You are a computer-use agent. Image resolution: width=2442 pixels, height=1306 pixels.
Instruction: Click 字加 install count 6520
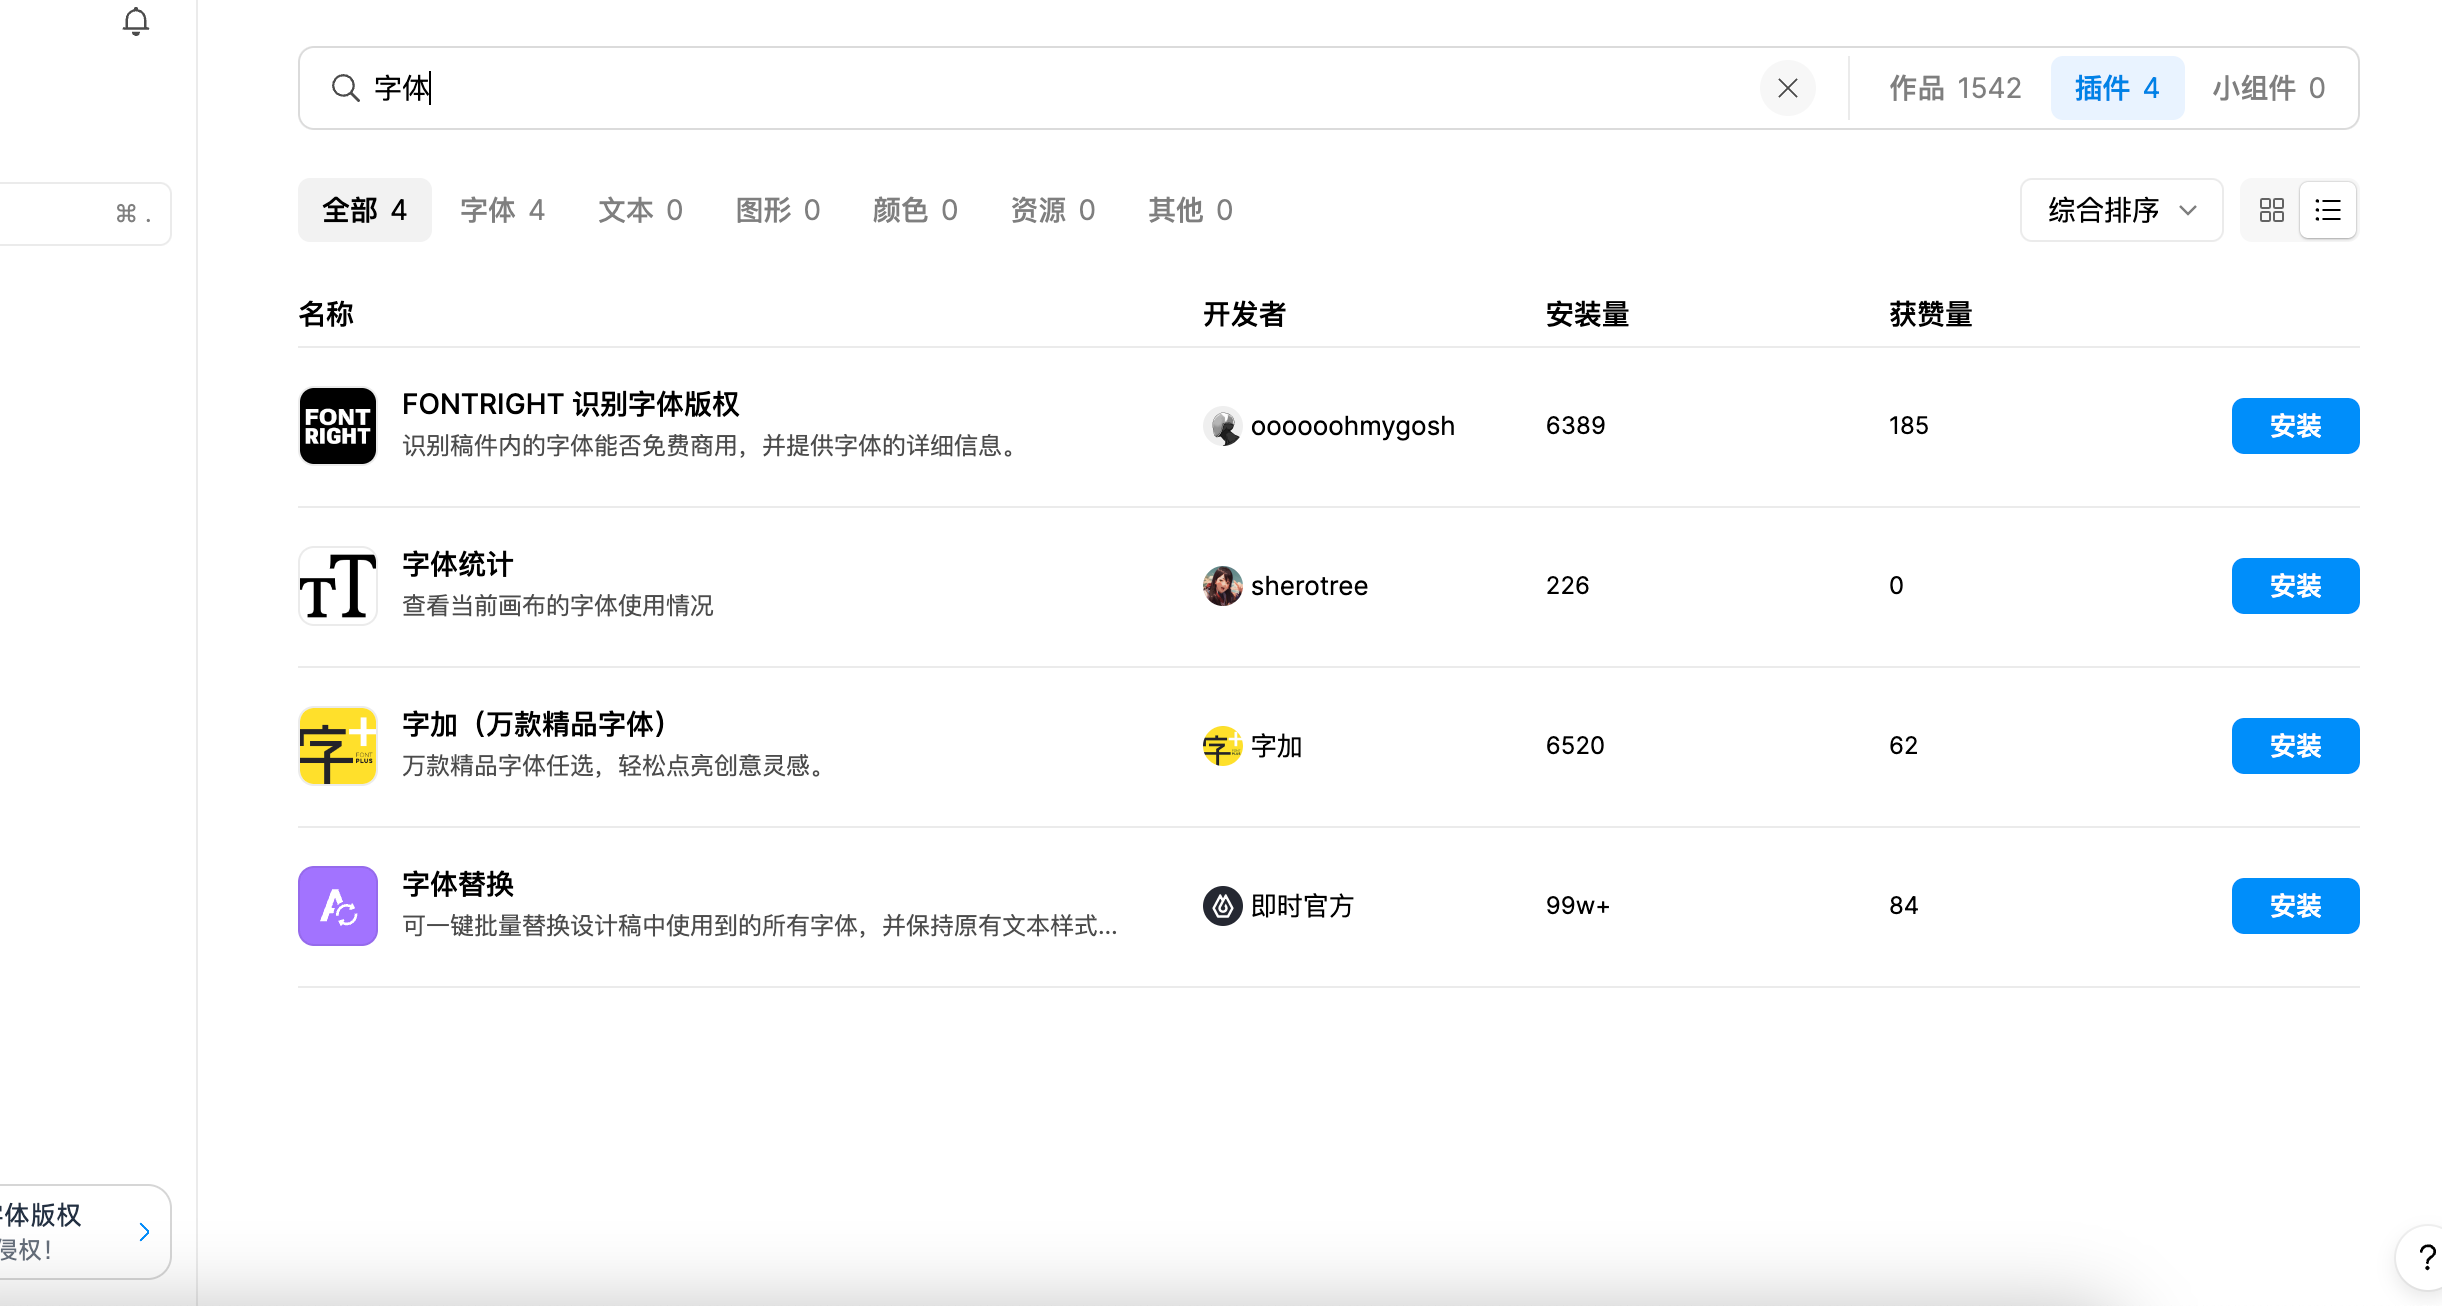click(x=1575, y=746)
